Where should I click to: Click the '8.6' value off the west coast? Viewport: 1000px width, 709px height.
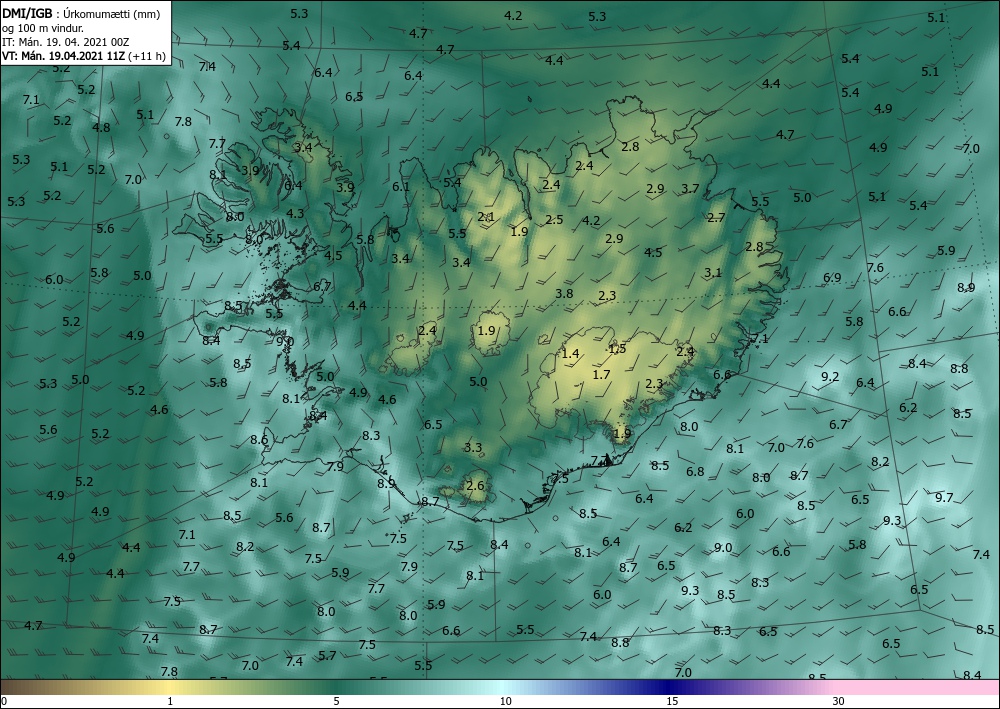pyautogui.click(x=259, y=440)
